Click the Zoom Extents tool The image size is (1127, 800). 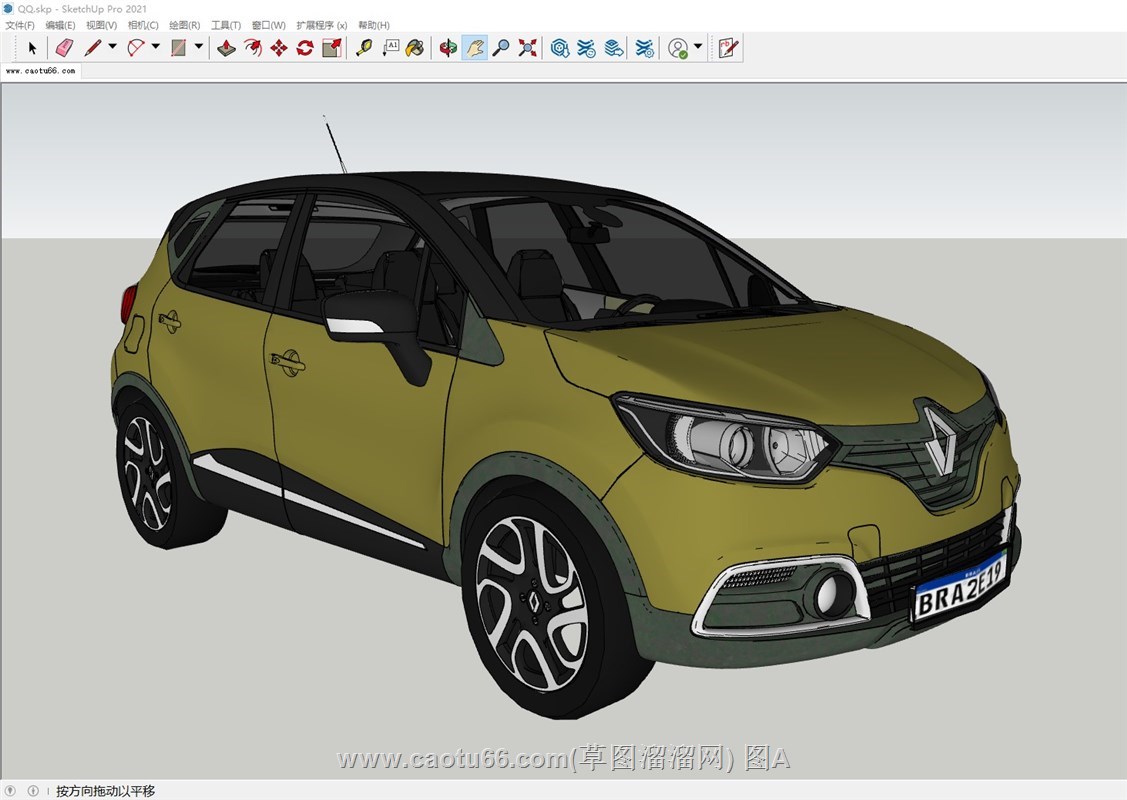pos(528,48)
